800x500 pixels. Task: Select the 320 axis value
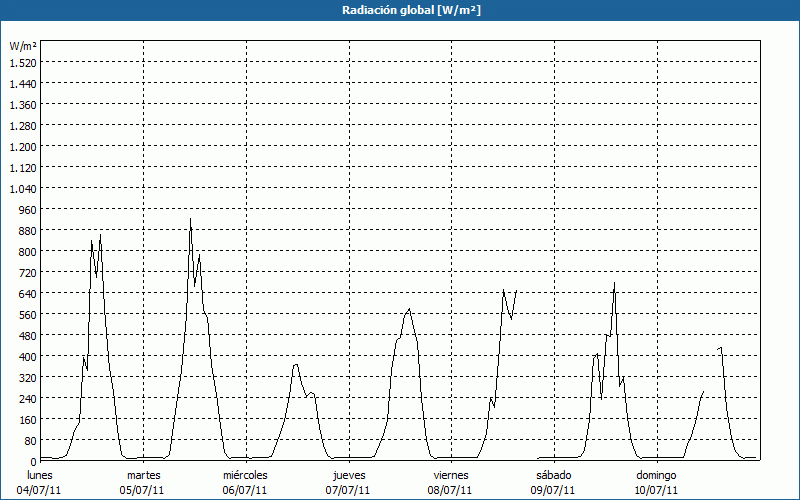pyautogui.click(x=28, y=378)
